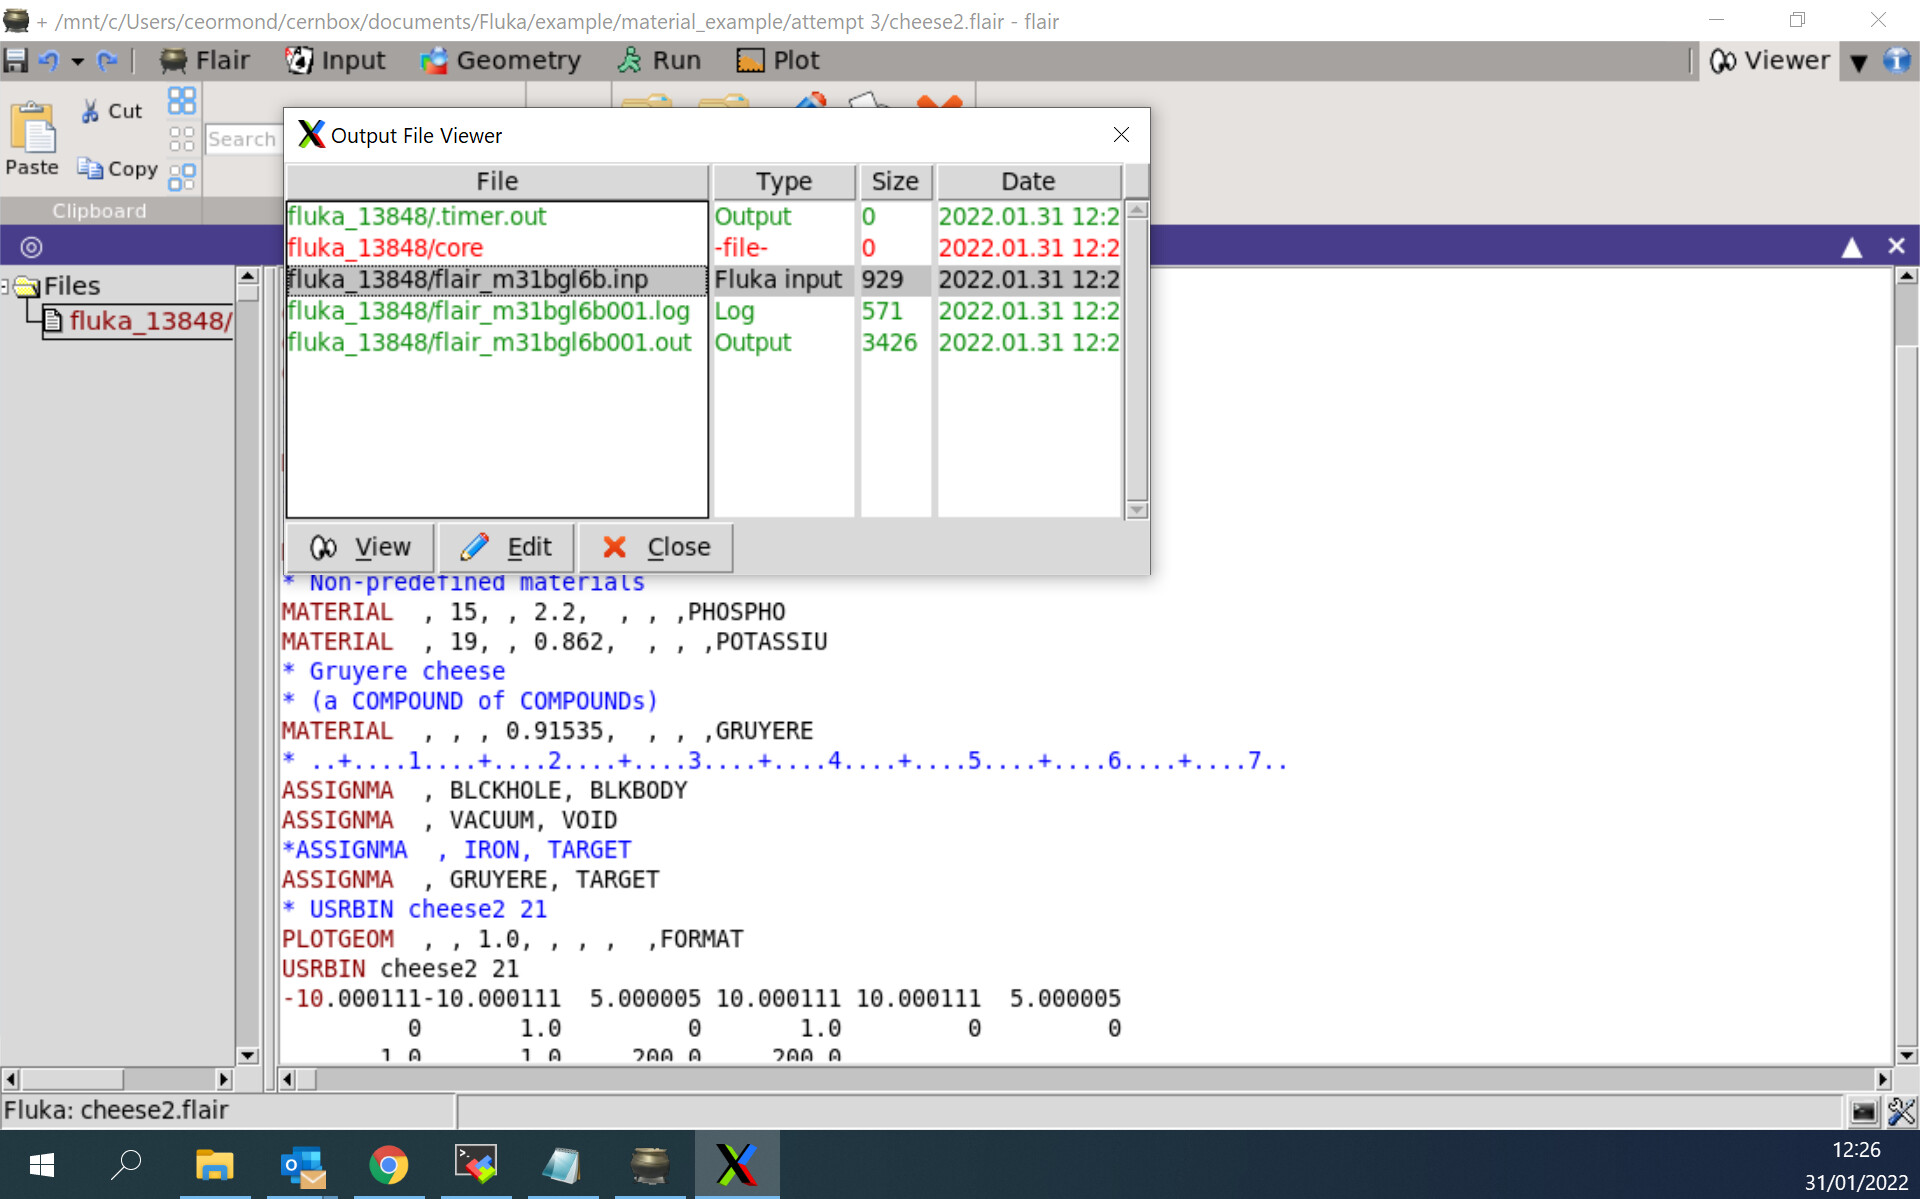Sort by the File column header
Viewport: 1920px width, 1199px height.
tap(497, 181)
